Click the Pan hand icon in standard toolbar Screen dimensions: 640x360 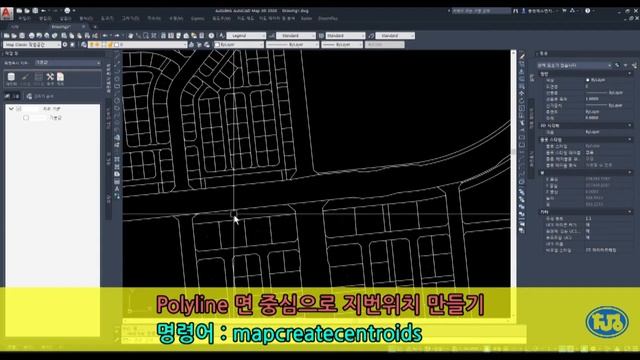(x=130, y=36)
